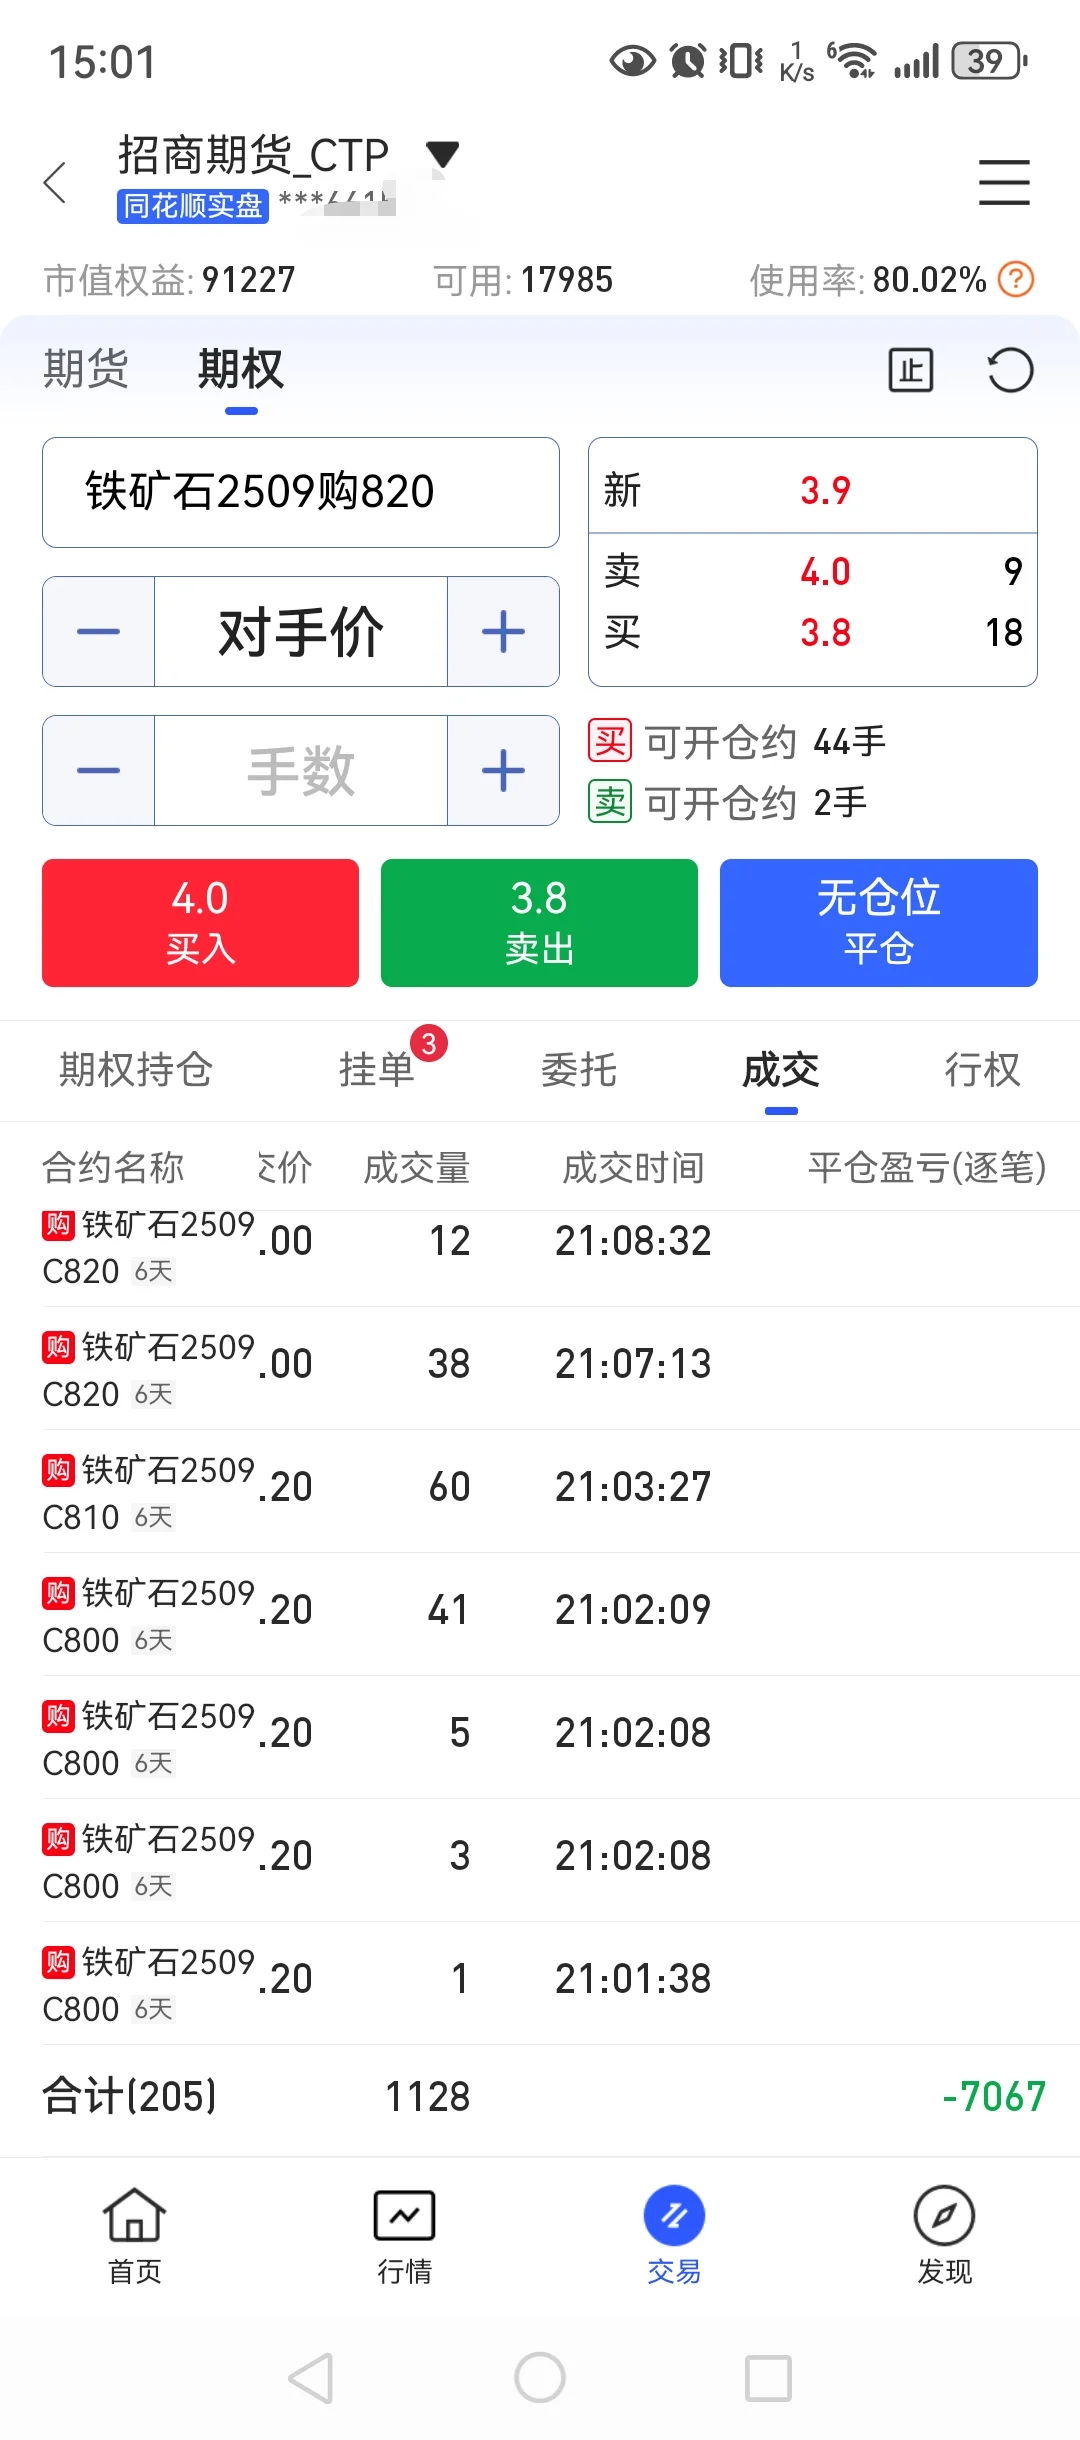This screenshot has width=1080, height=2440.
Task: Tap the 合约名称 column header
Action: (x=113, y=1167)
